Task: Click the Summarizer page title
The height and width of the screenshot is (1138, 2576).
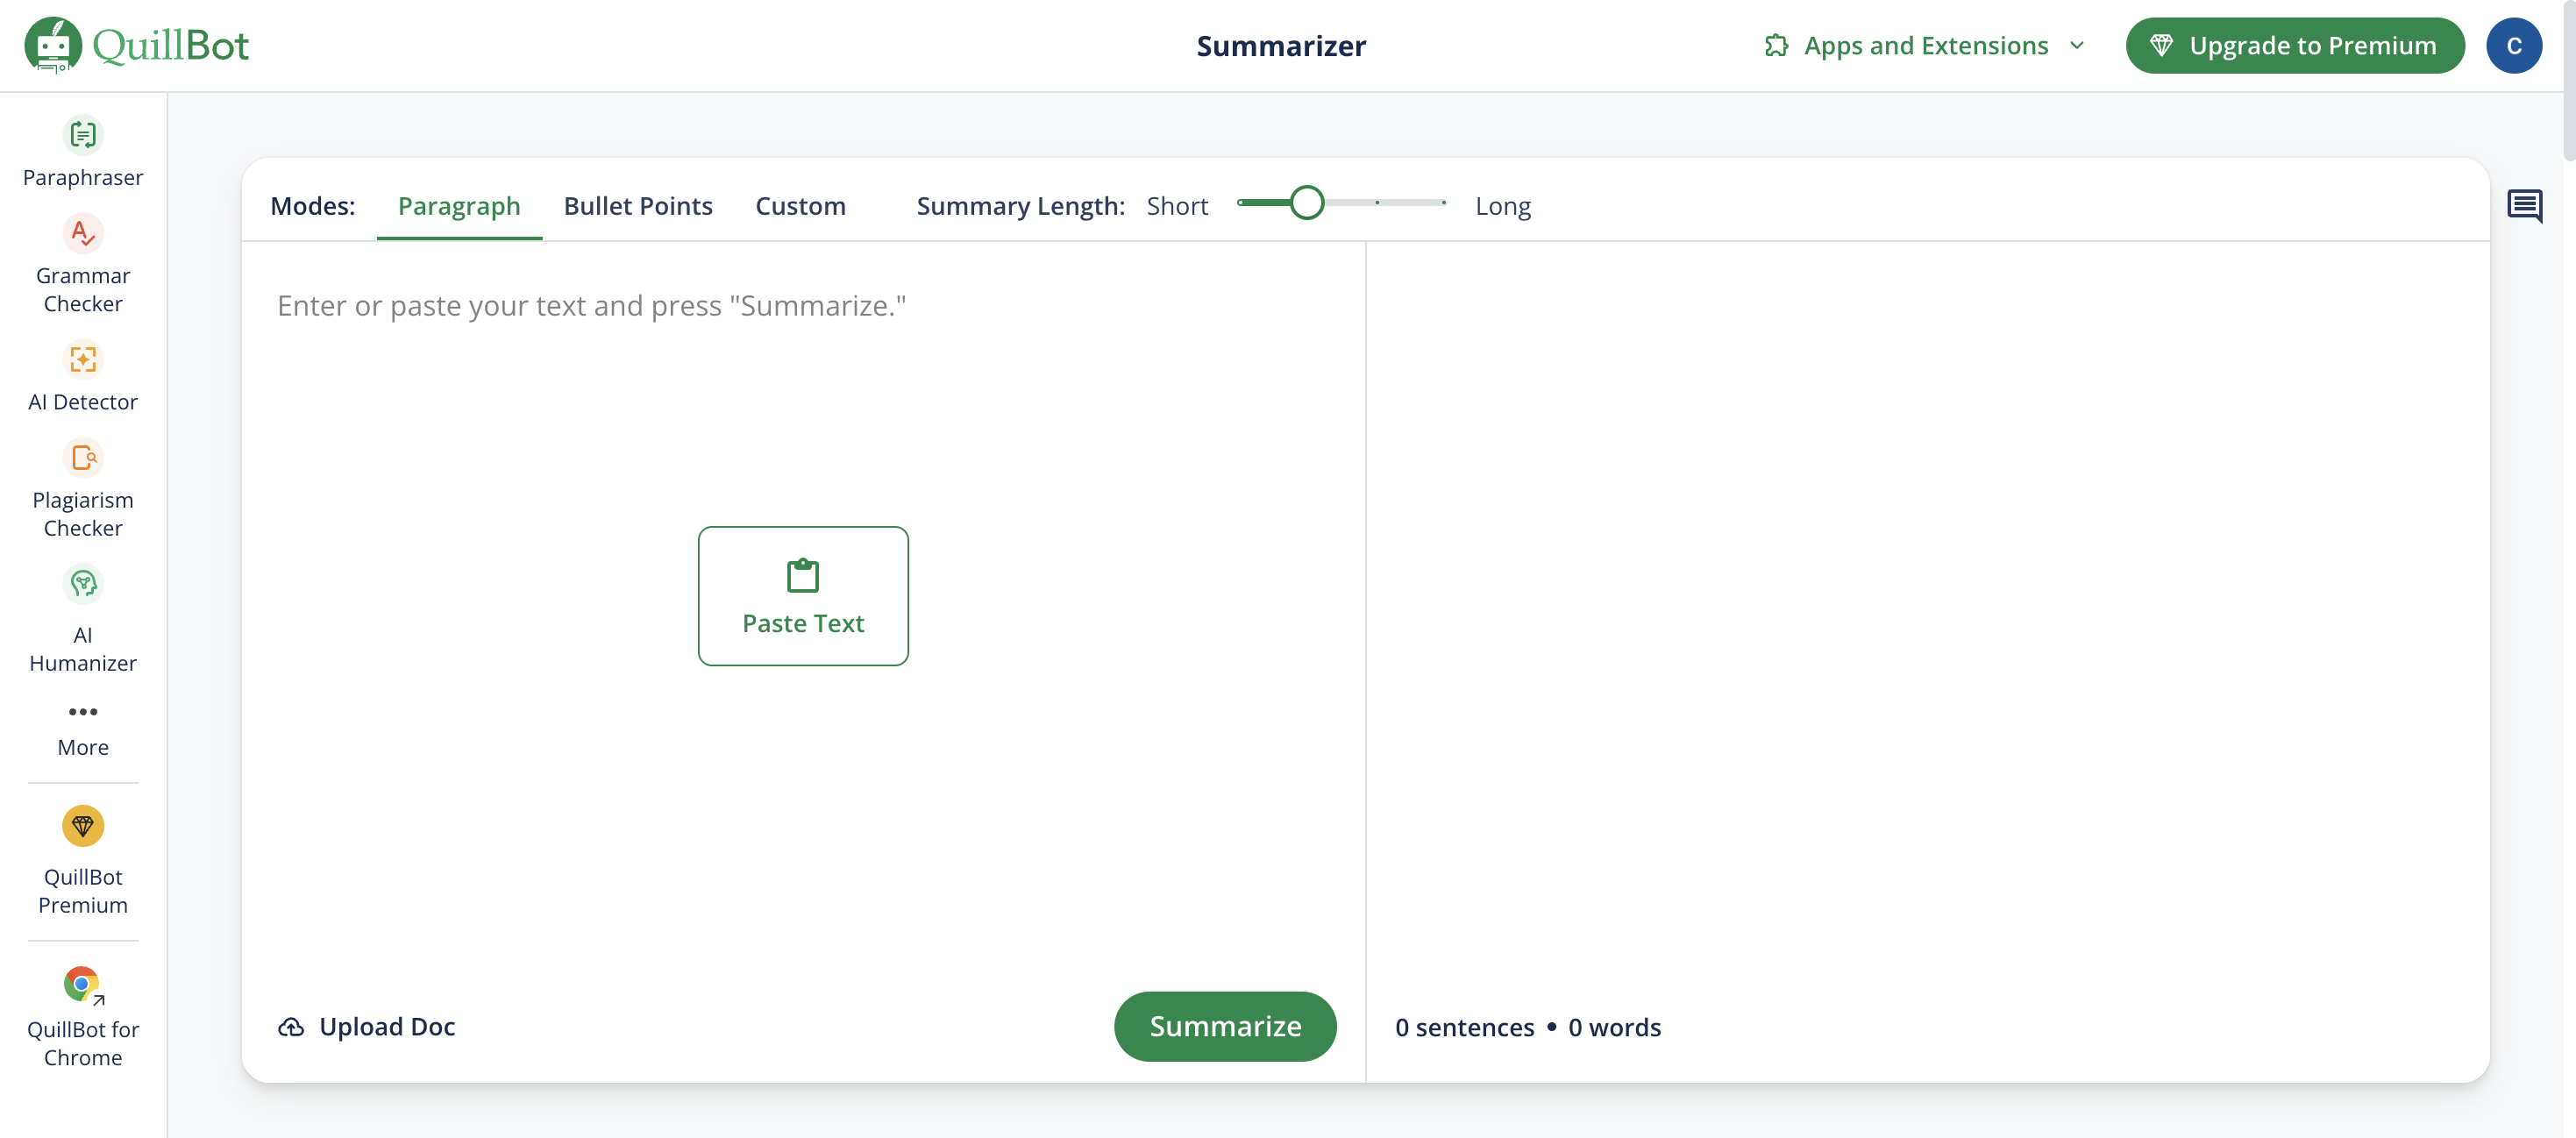Action: [1281, 46]
